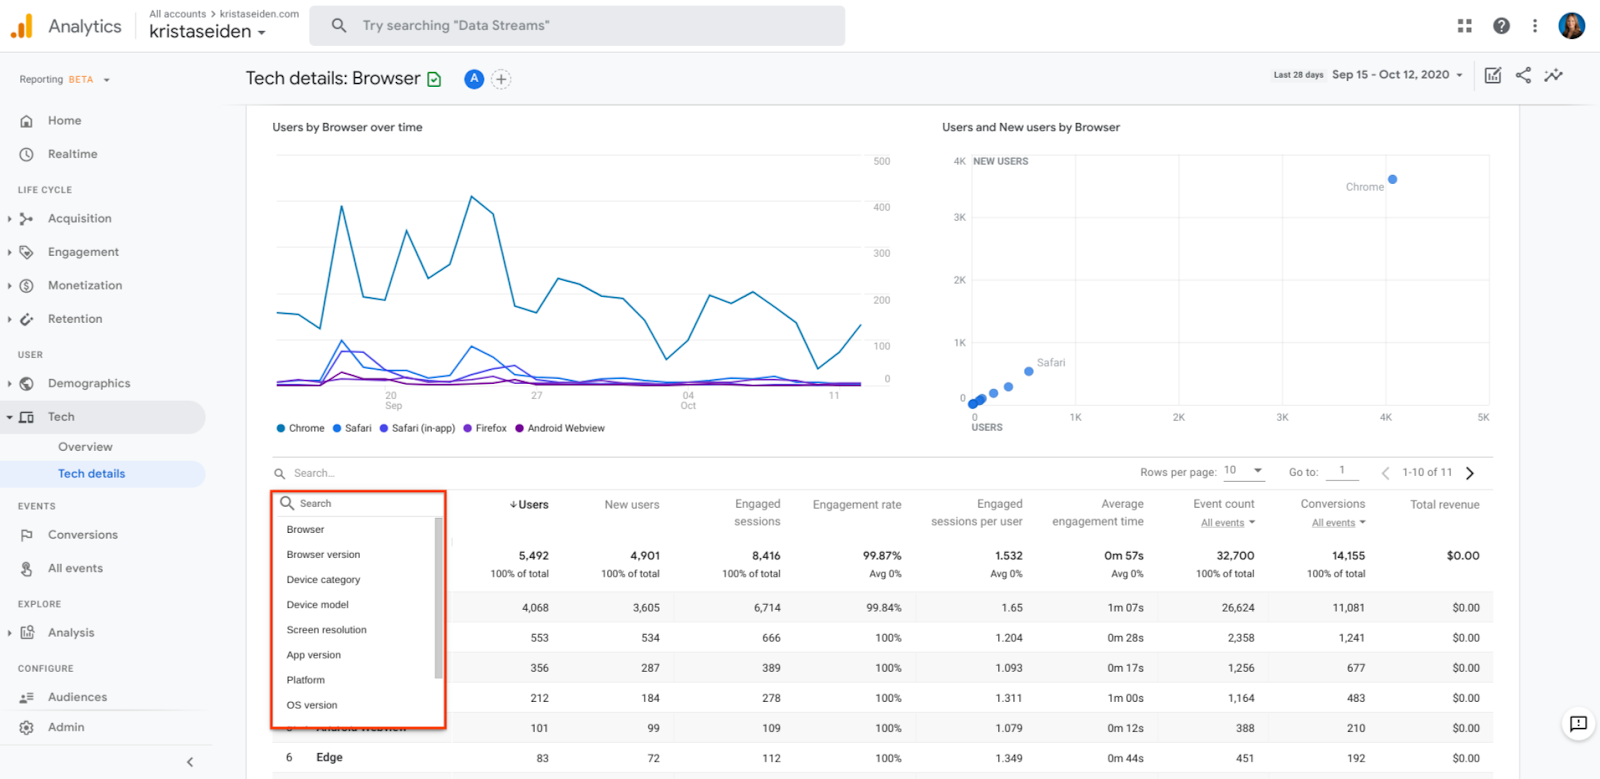Expand the Monetization section arrow
Screen dimensions: 1600x779
pos(9,286)
